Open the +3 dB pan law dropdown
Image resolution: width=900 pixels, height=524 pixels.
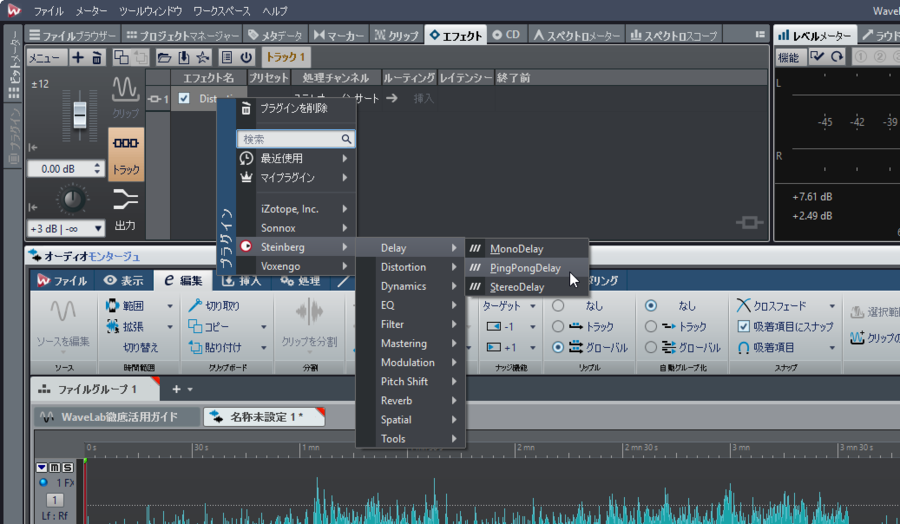coord(98,228)
